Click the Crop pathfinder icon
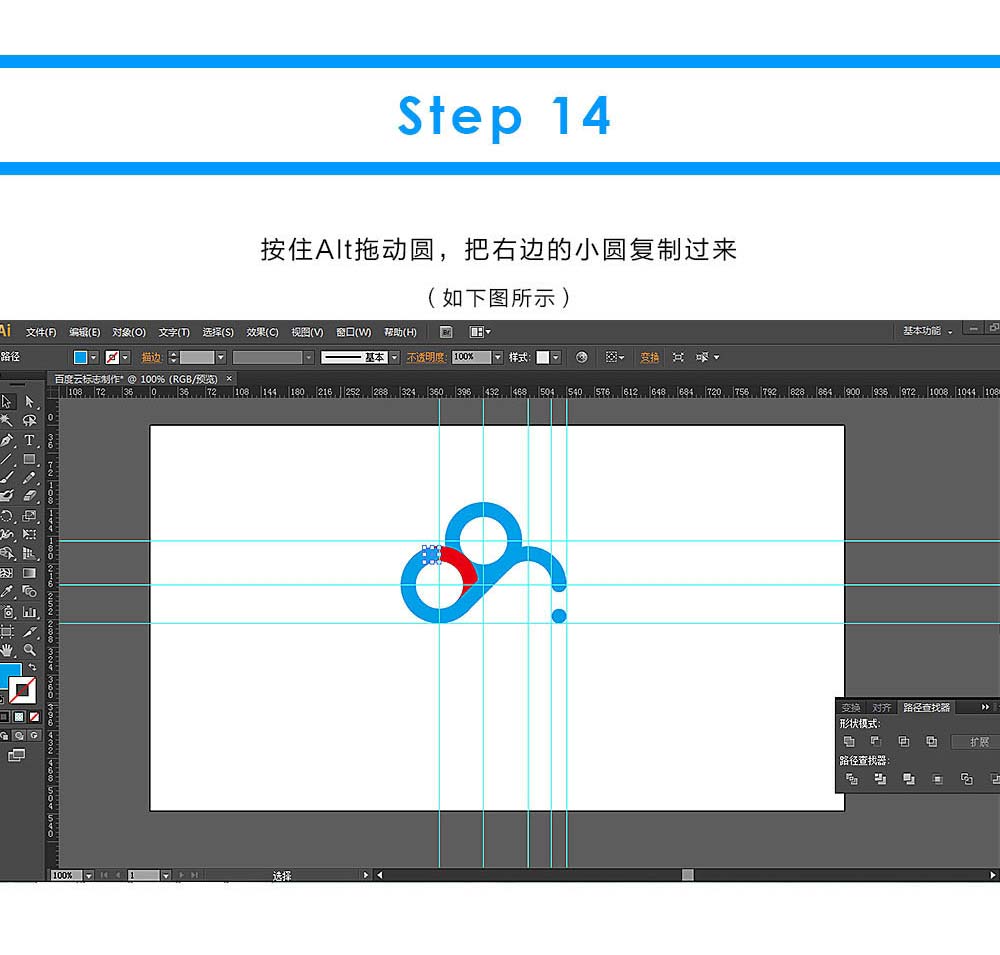 [938, 779]
